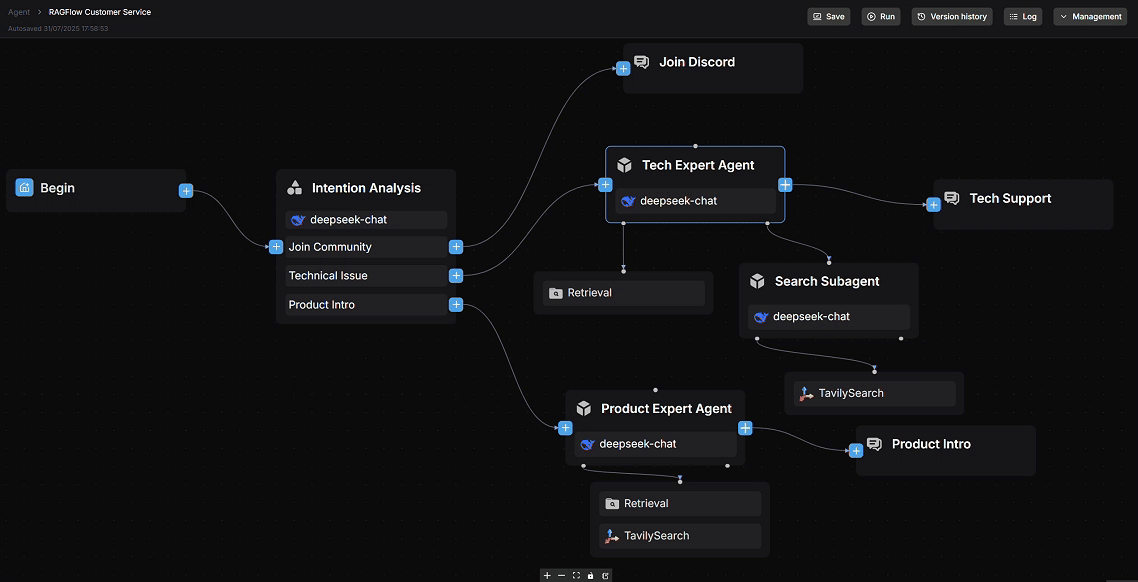Open the Management dropdown
This screenshot has width=1138, height=582.
(x=1089, y=16)
